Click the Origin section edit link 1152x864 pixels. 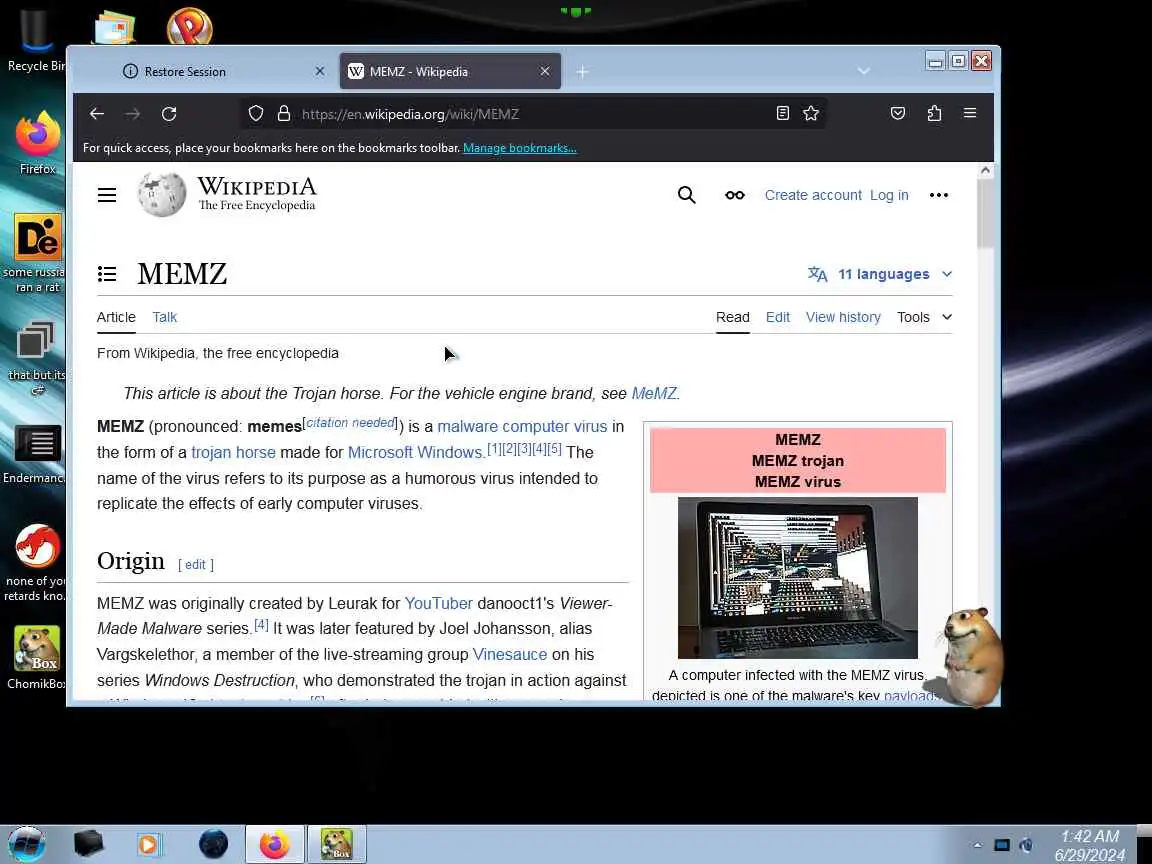click(x=195, y=565)
